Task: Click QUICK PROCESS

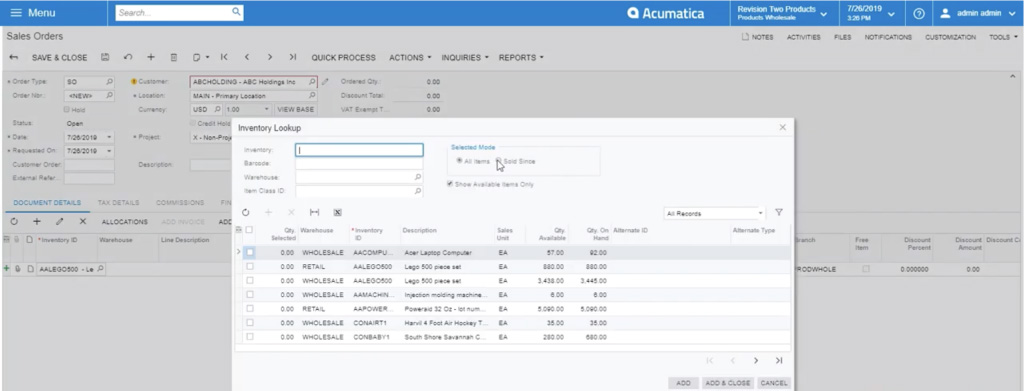Action: click(344, 57)
